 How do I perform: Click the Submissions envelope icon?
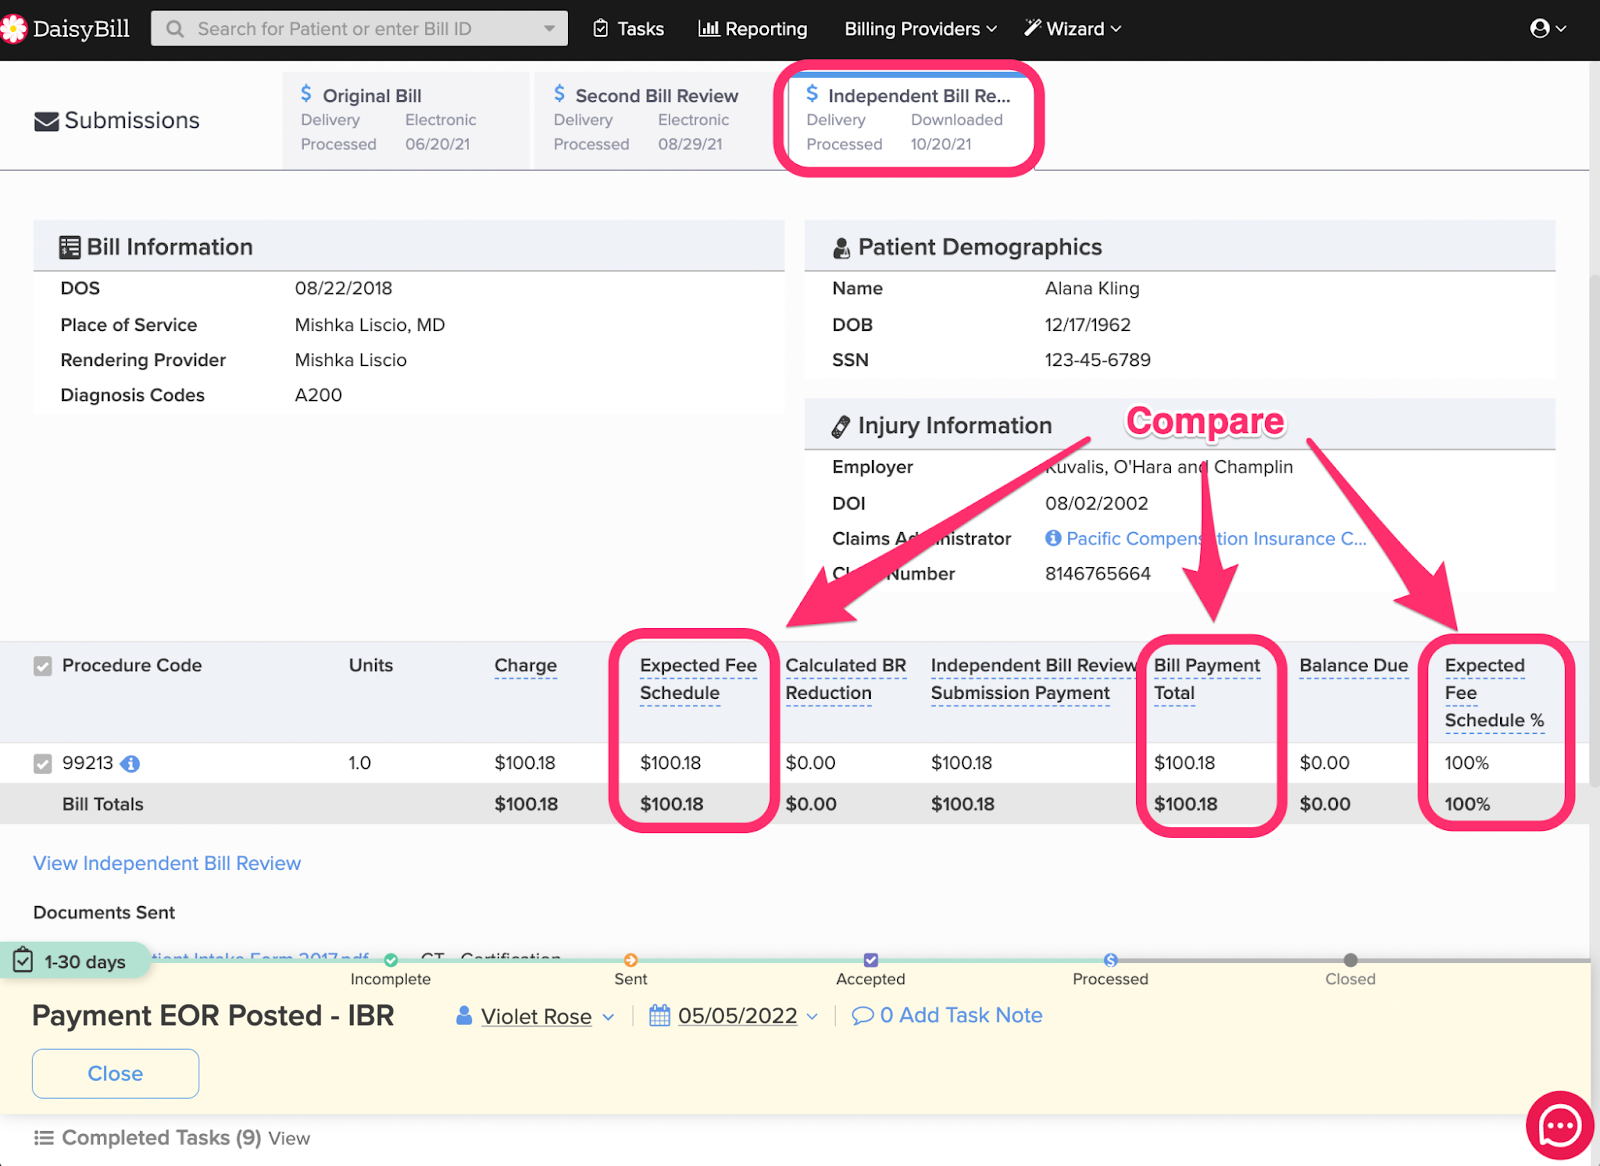(x=45, y=119)
